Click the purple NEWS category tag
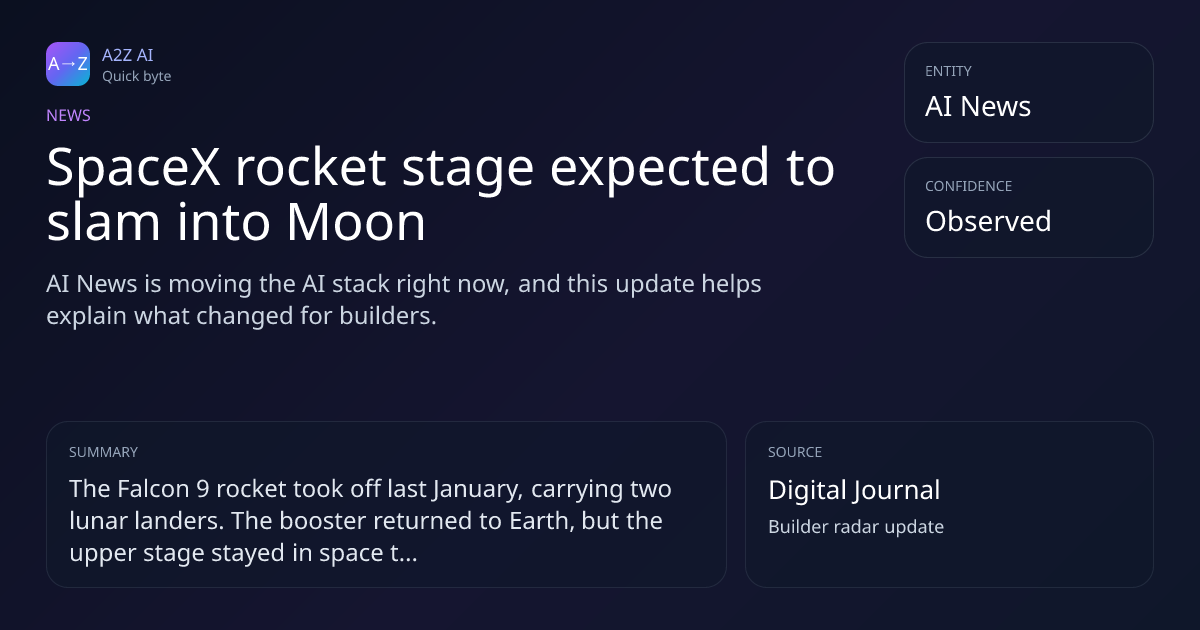The height and width of the screenshot is (630, 1200). (x=68, y=115)
